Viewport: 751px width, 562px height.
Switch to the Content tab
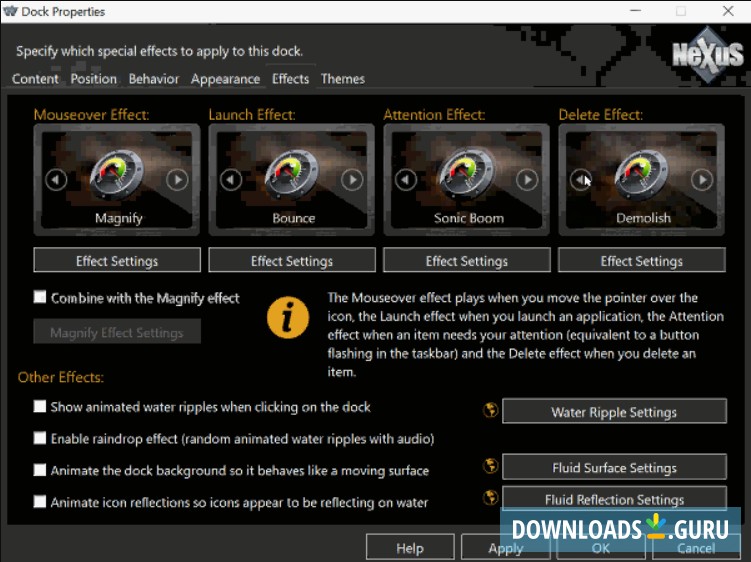(35, 79)
